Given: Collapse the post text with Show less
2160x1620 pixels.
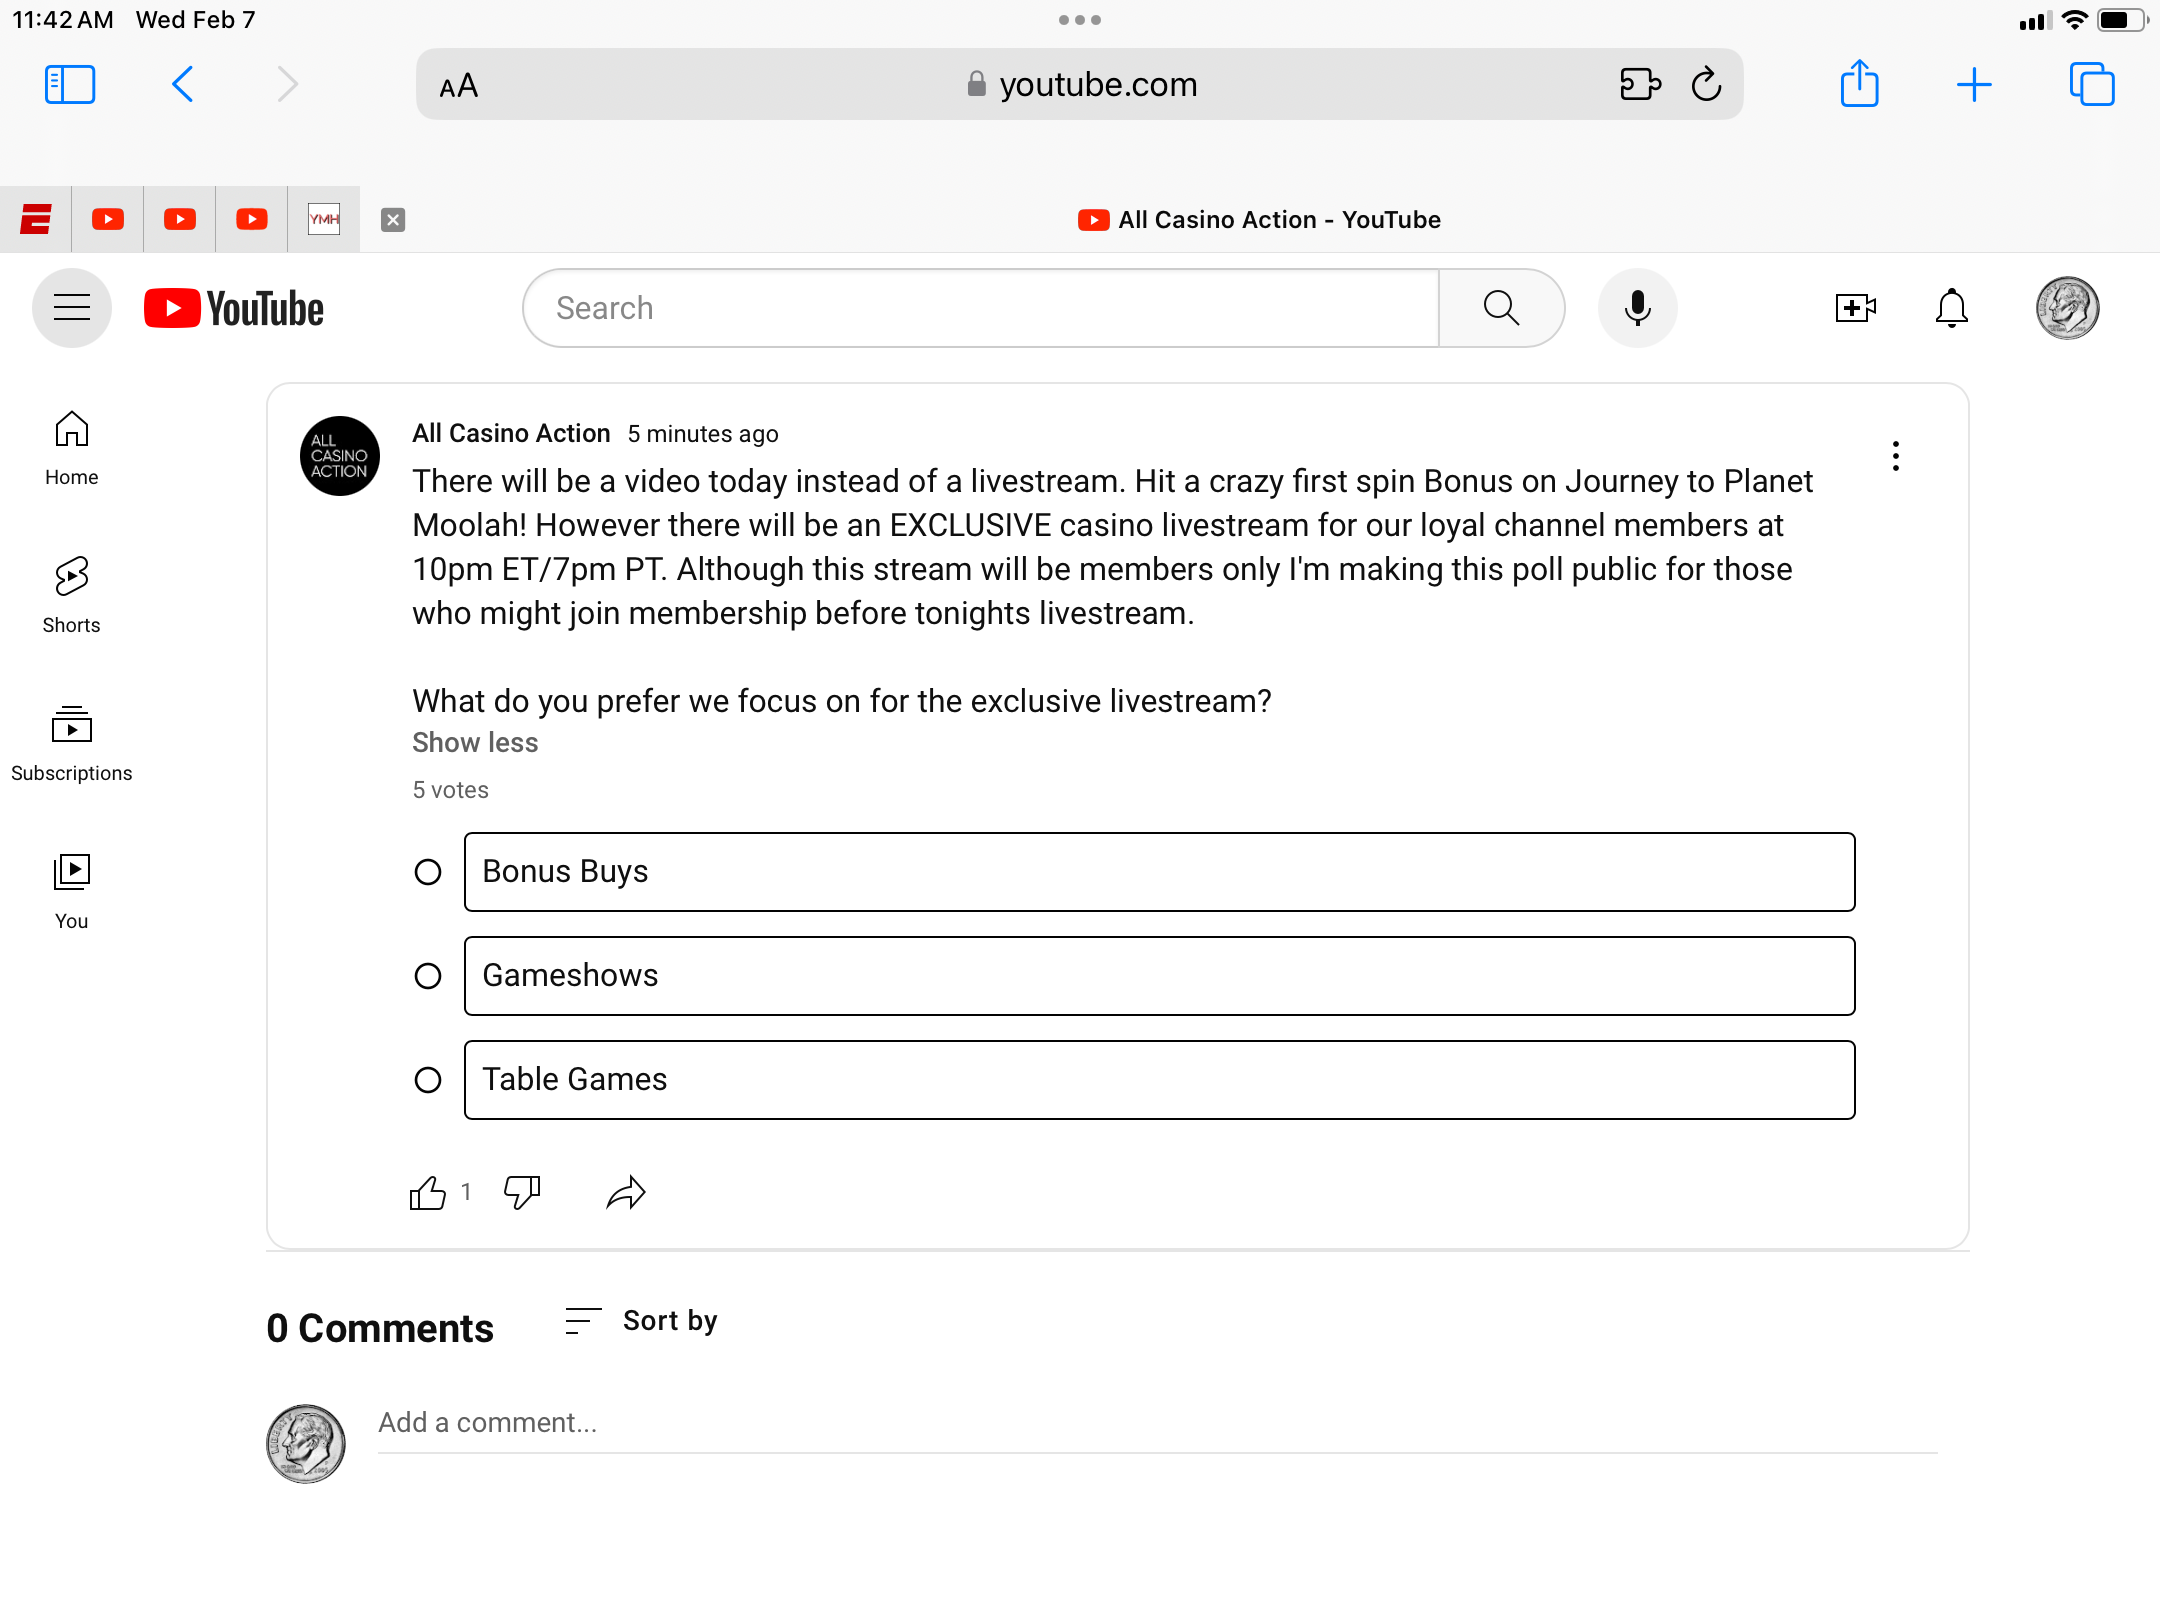Looking at the screenshot, I should point(475,743).
